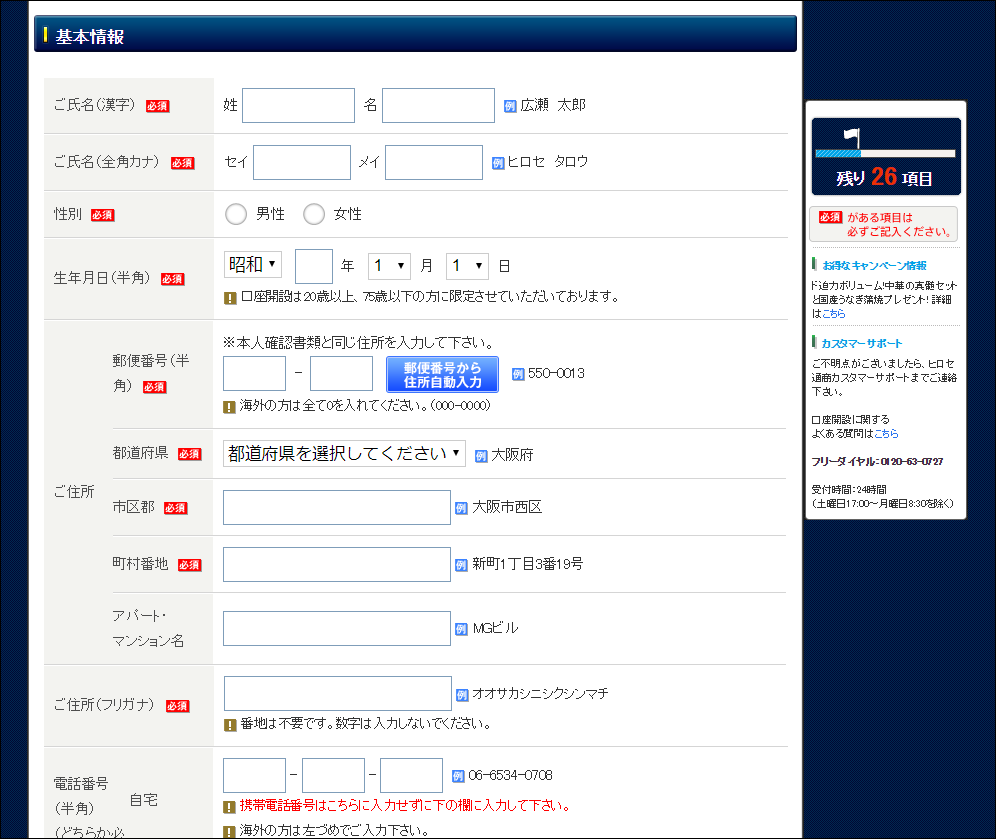This screenshot has width=996, height=839.
Task: Click the 必須 badge next to 市区郡
Action: [175, 508]
